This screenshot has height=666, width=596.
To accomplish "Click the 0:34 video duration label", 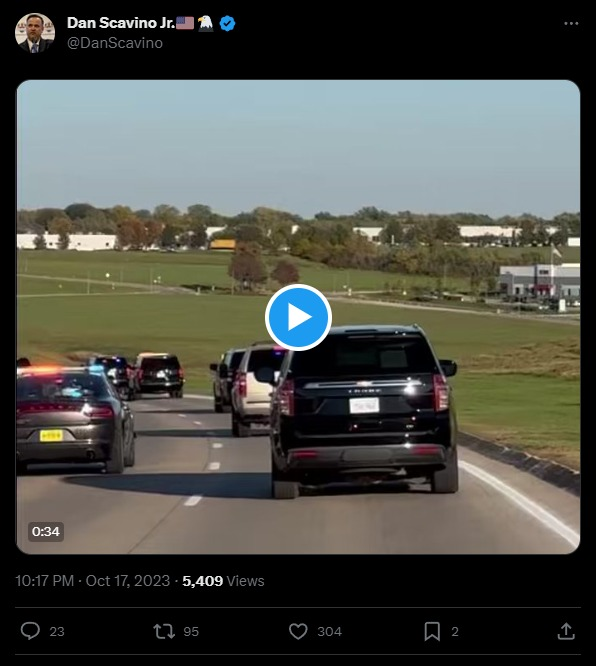I will tap(46, 531).
